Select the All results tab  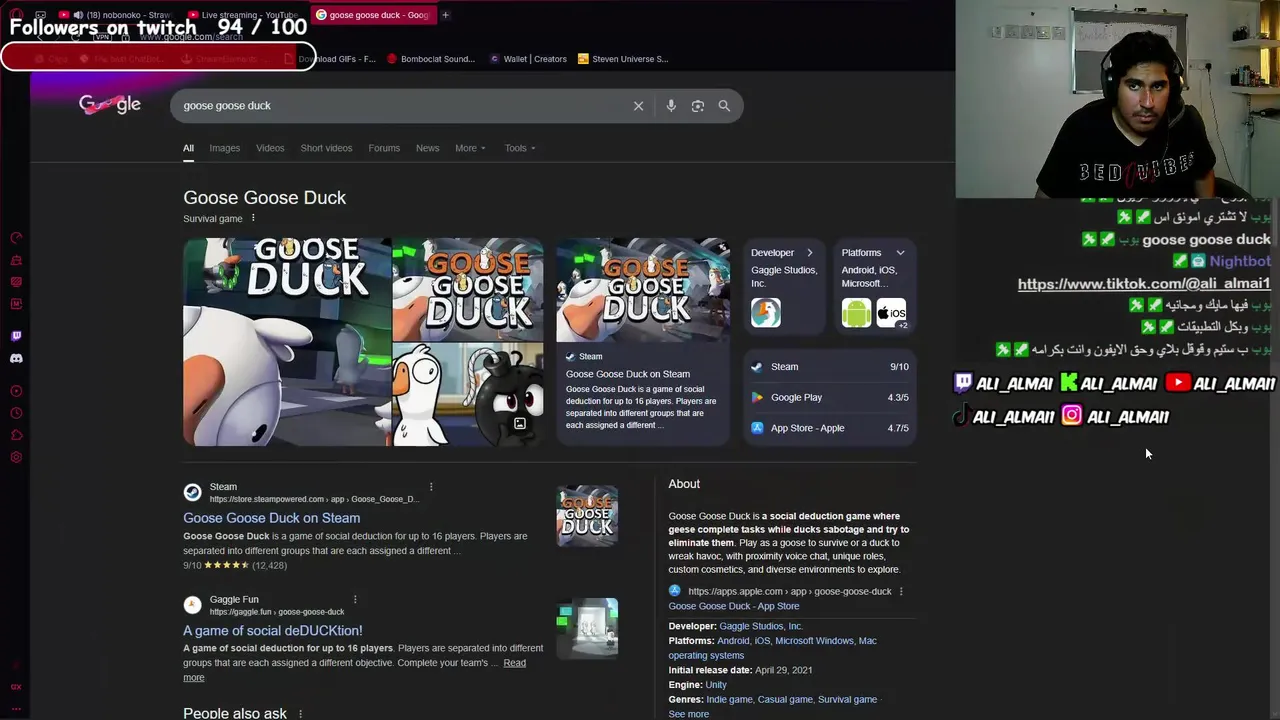188,148
